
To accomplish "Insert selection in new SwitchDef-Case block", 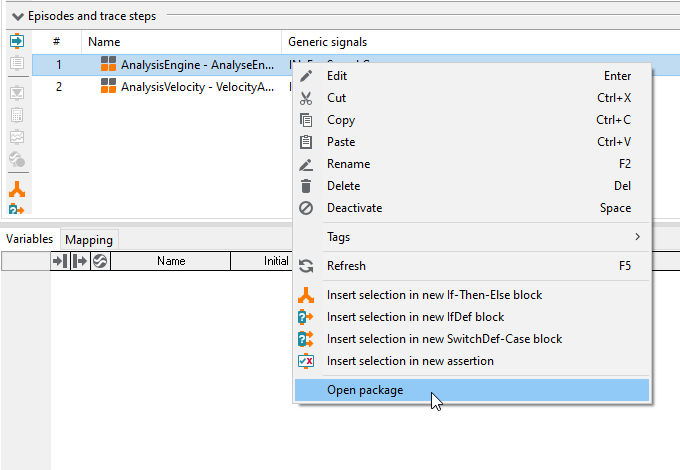I will pos(472,339).
